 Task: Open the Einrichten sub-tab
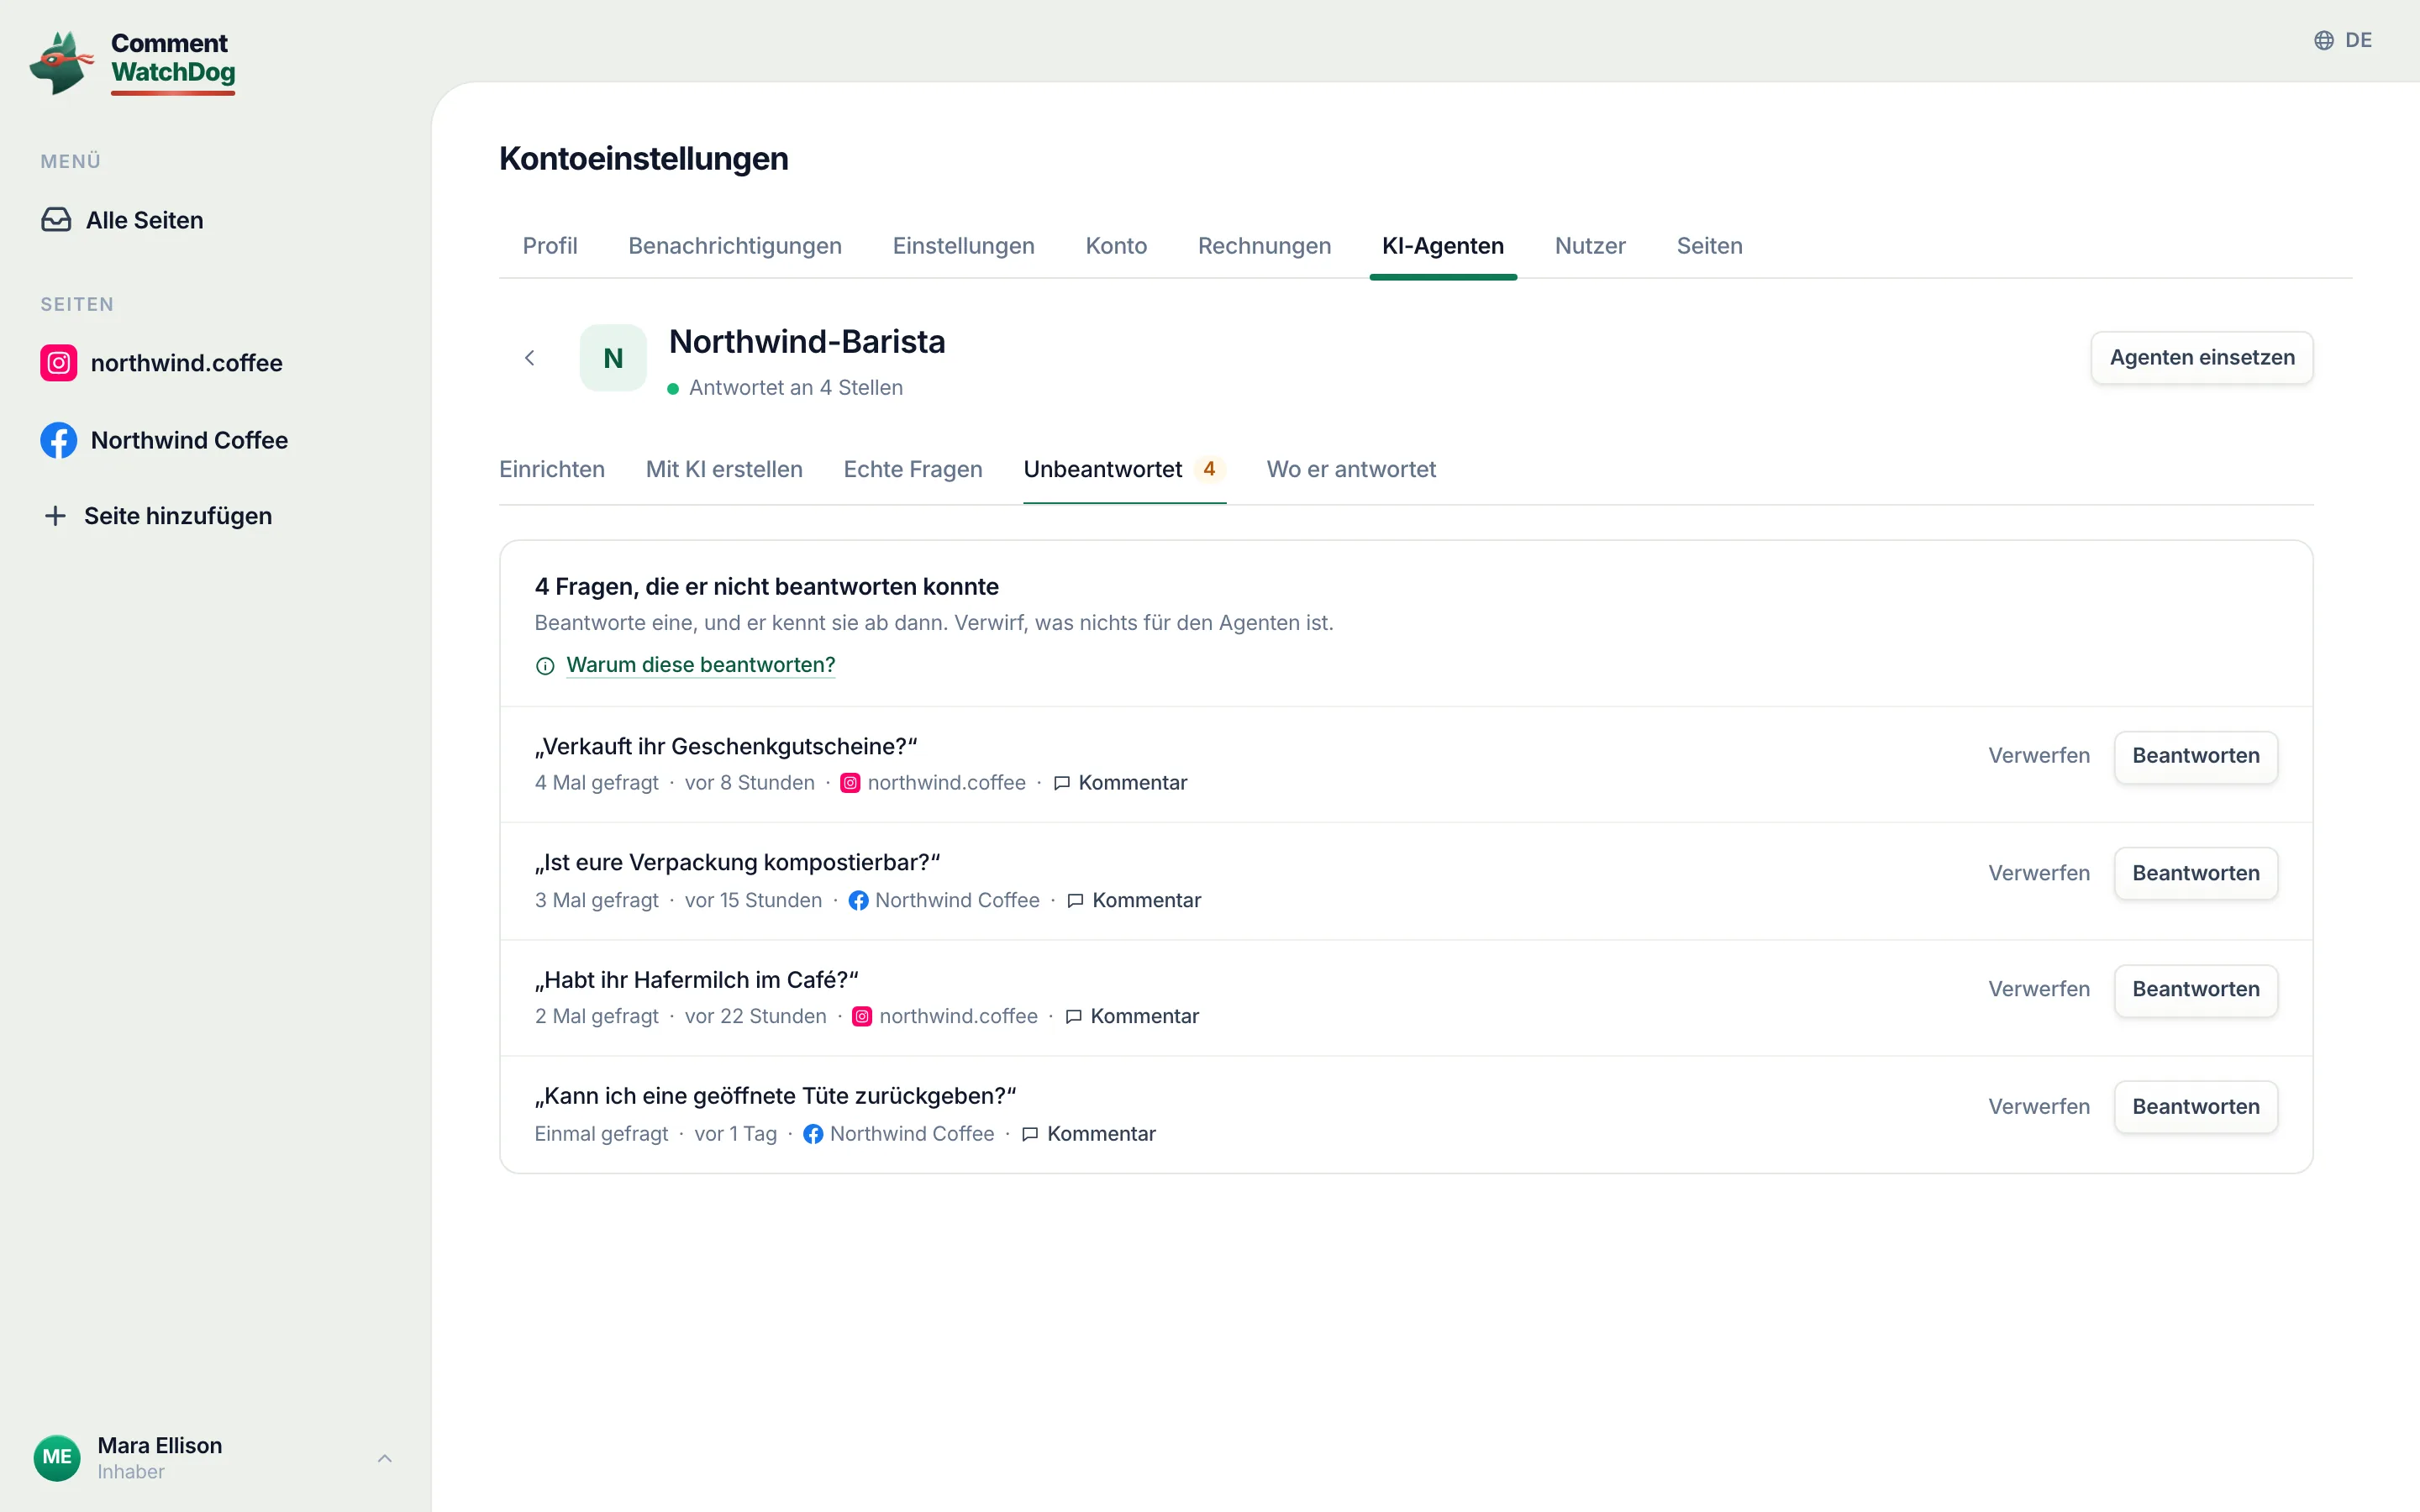tap(552, 470)
